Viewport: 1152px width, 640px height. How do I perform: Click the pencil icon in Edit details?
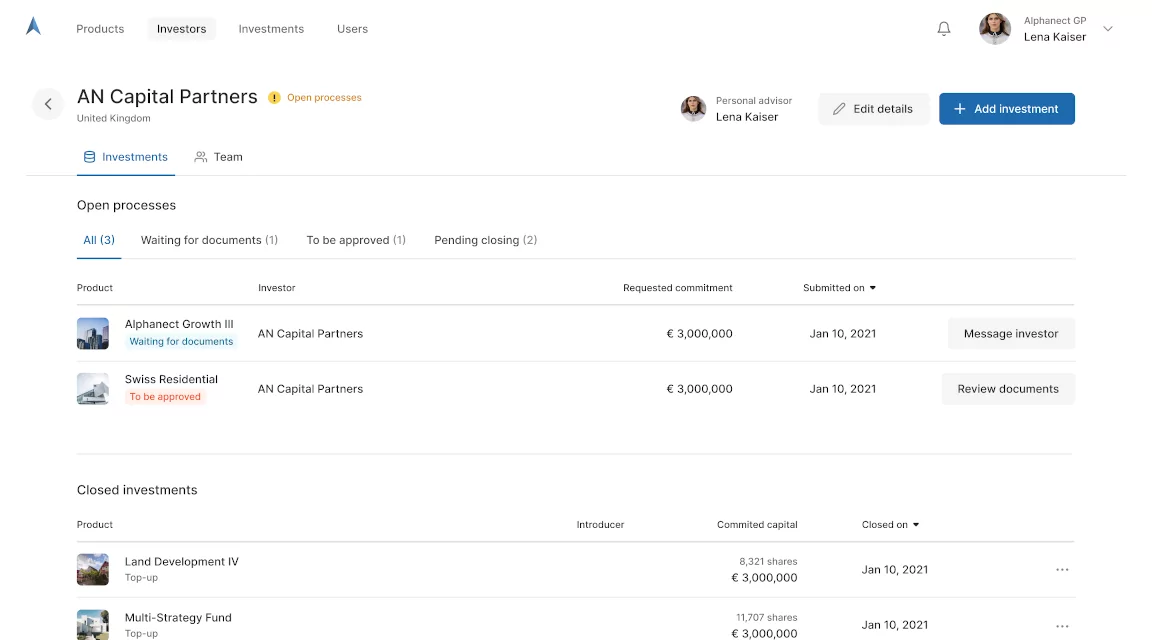[x=839, y=109]
